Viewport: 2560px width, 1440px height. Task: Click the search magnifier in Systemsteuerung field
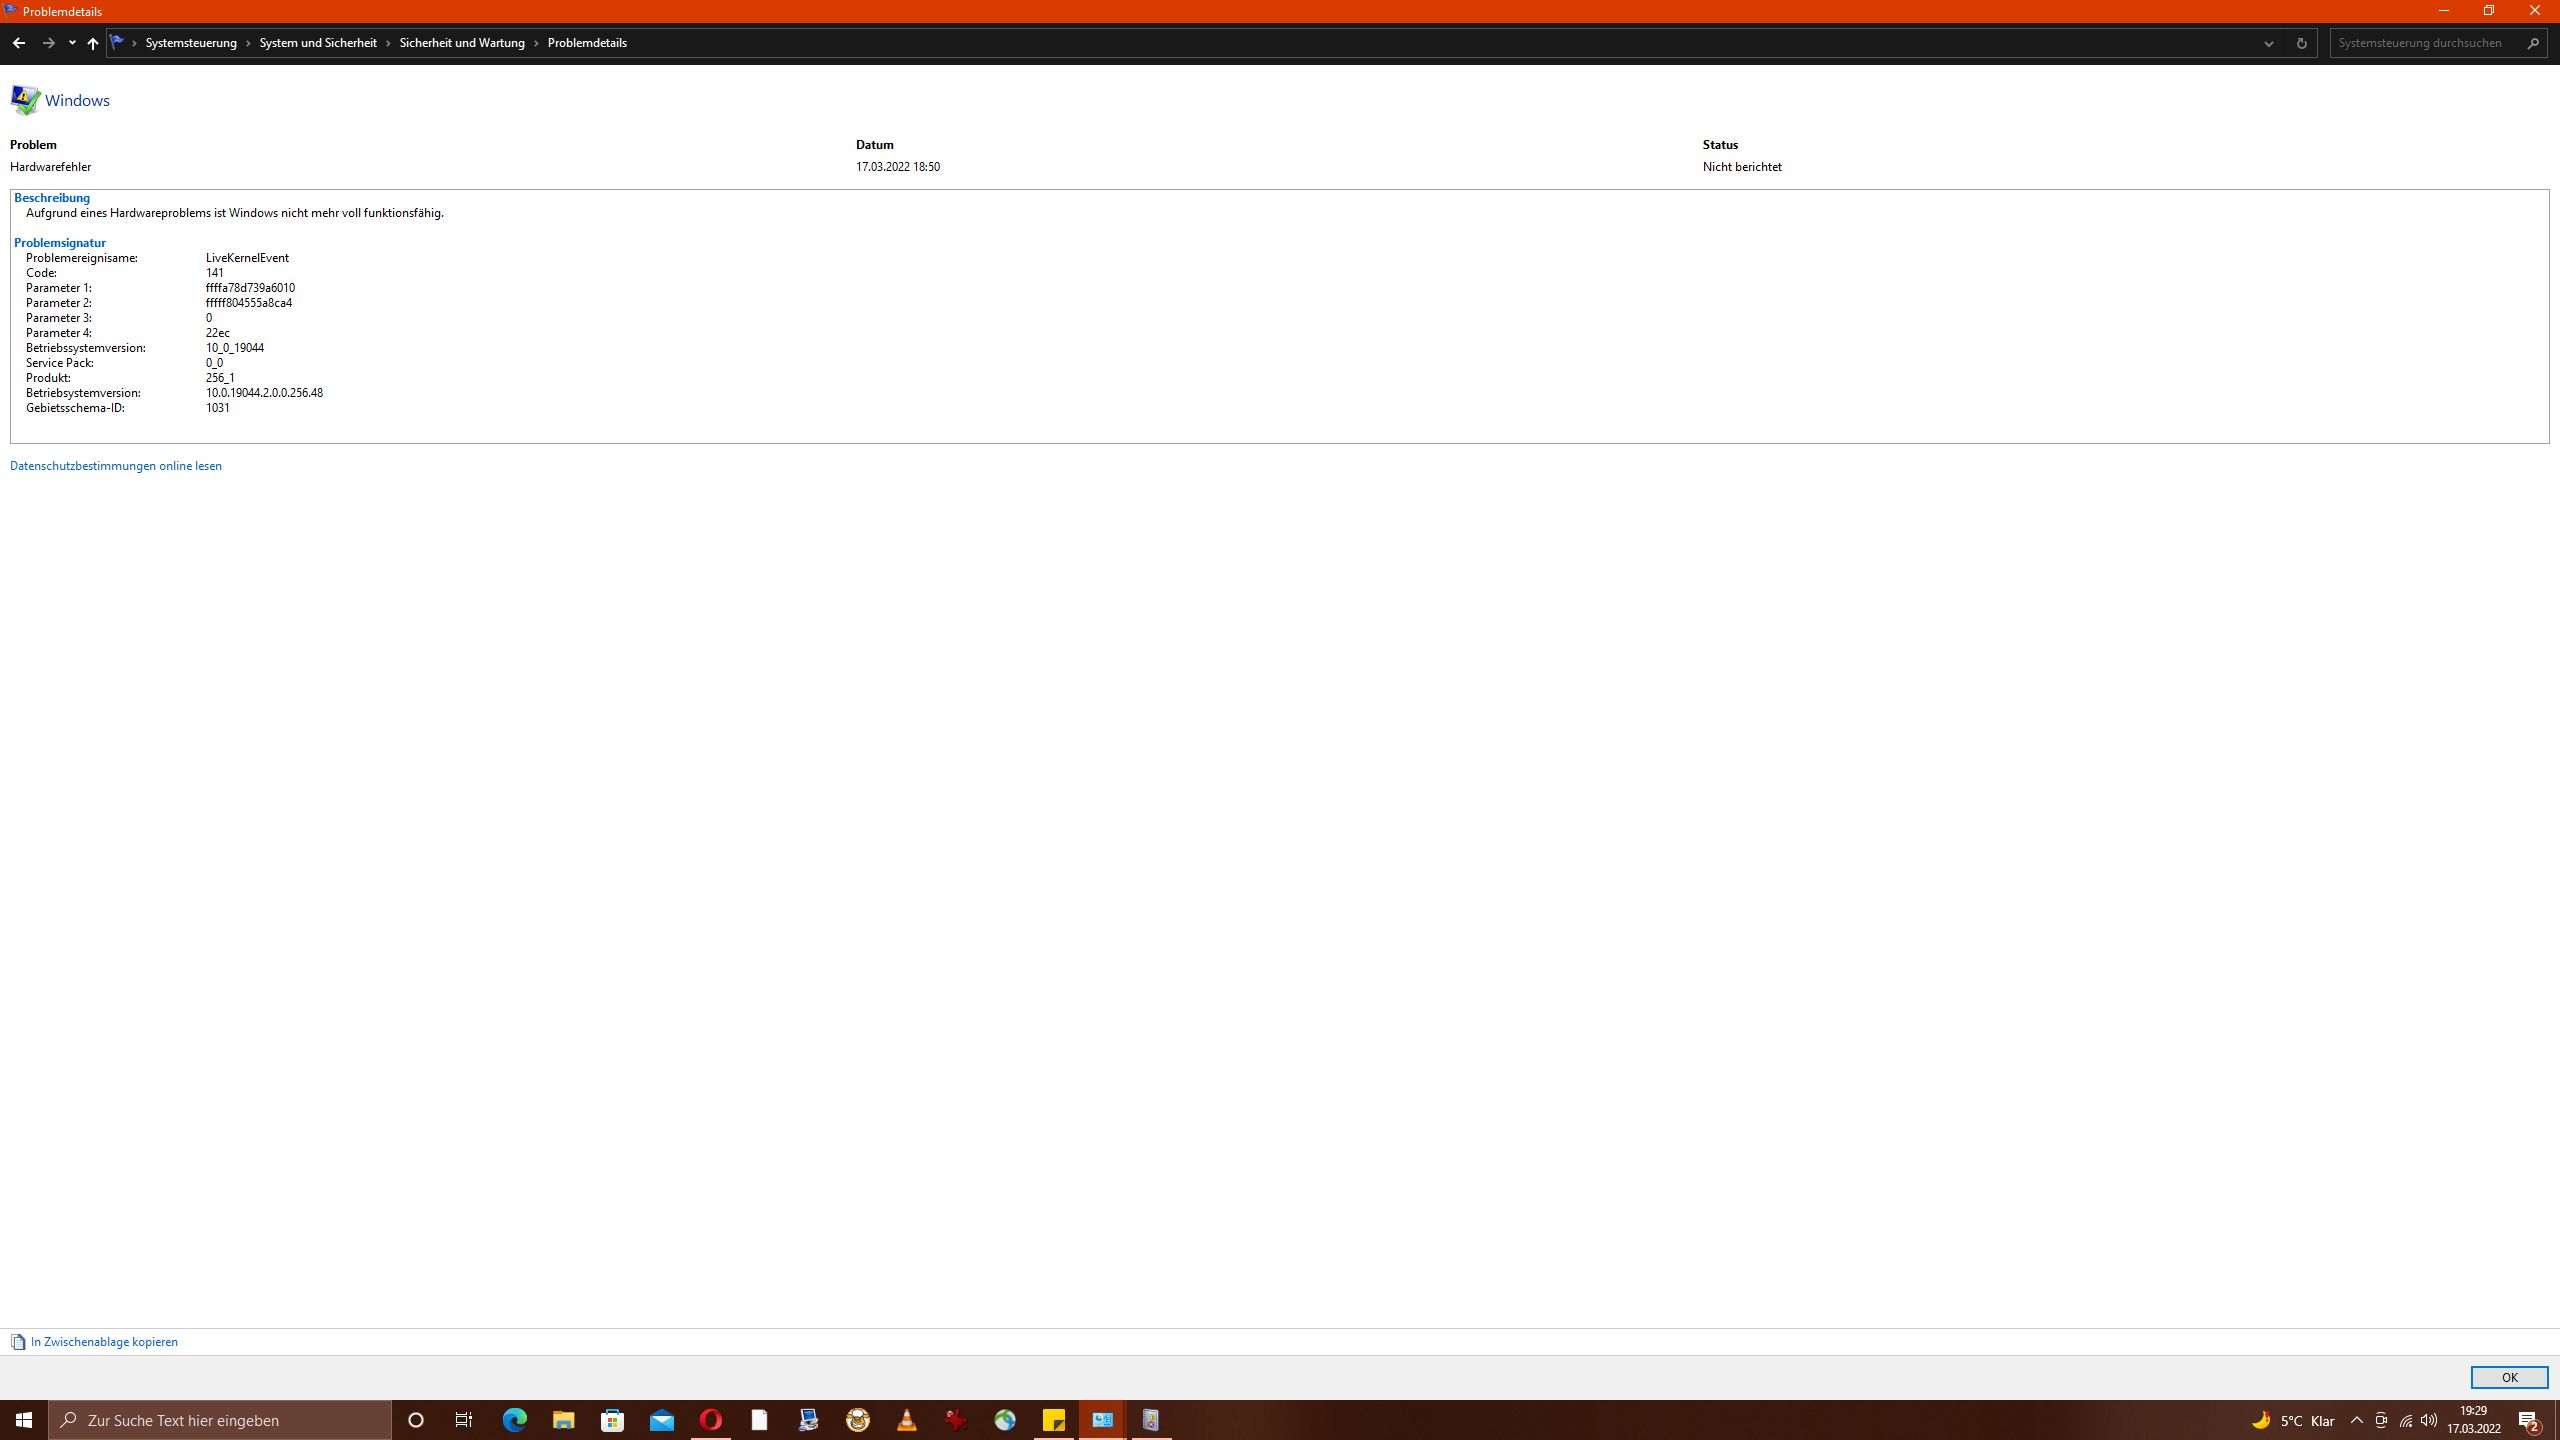click(2533, 43)
